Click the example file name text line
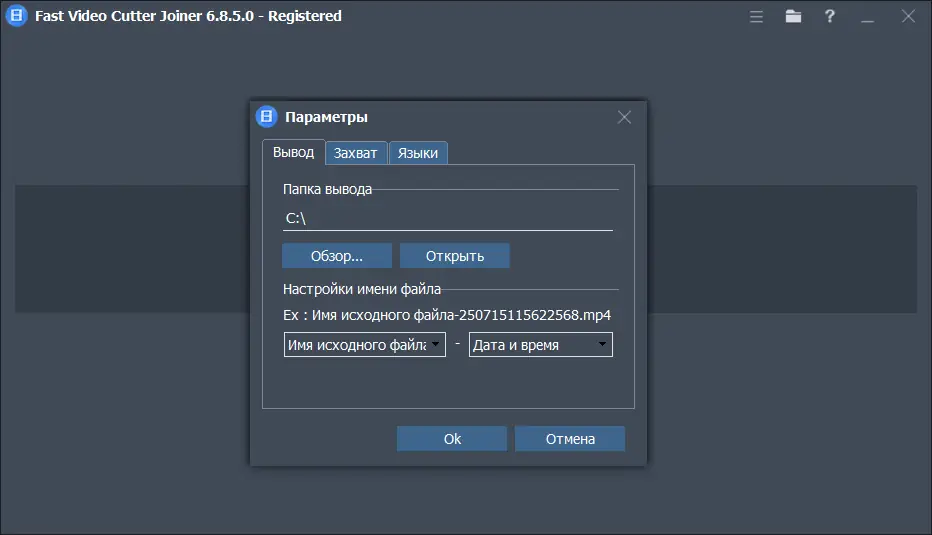The width and height of the screenshot is (932, 535). (x=447, y=315)
